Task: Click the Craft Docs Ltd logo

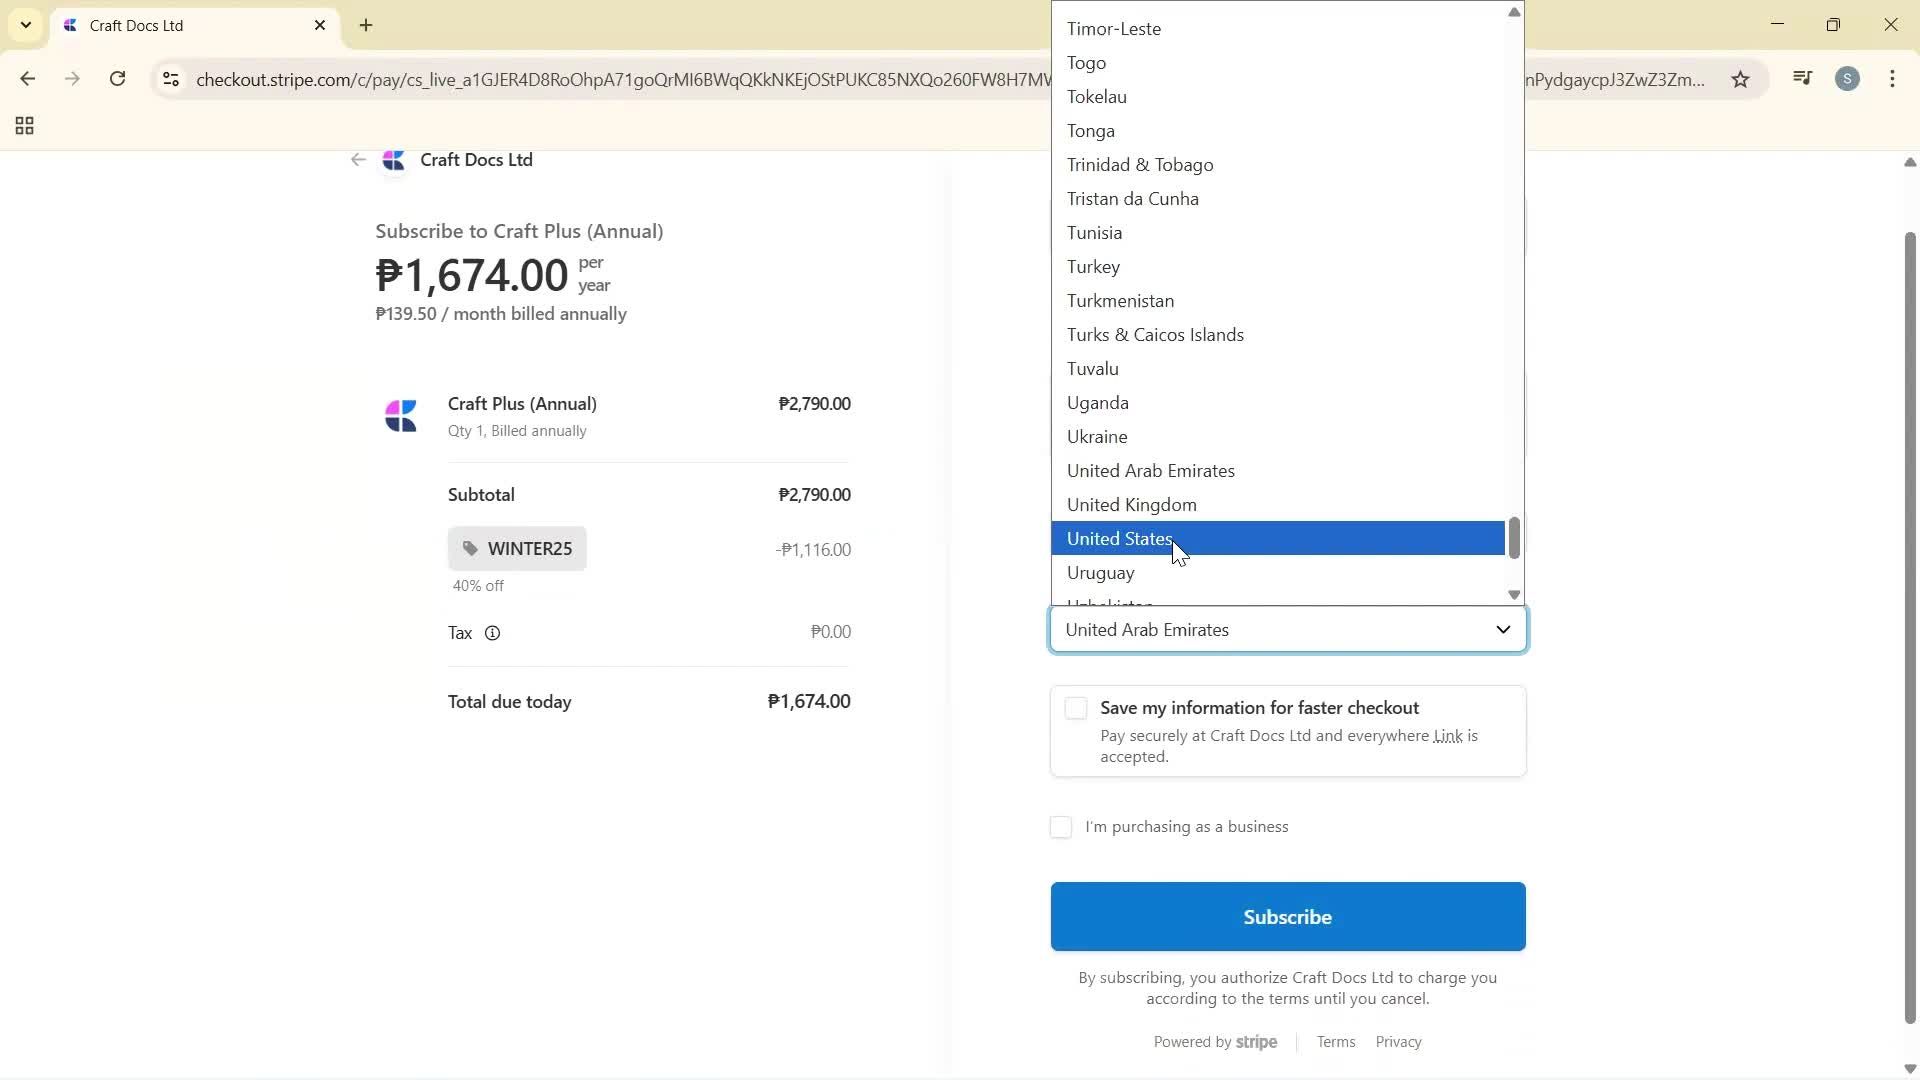Action: point(394,160)
